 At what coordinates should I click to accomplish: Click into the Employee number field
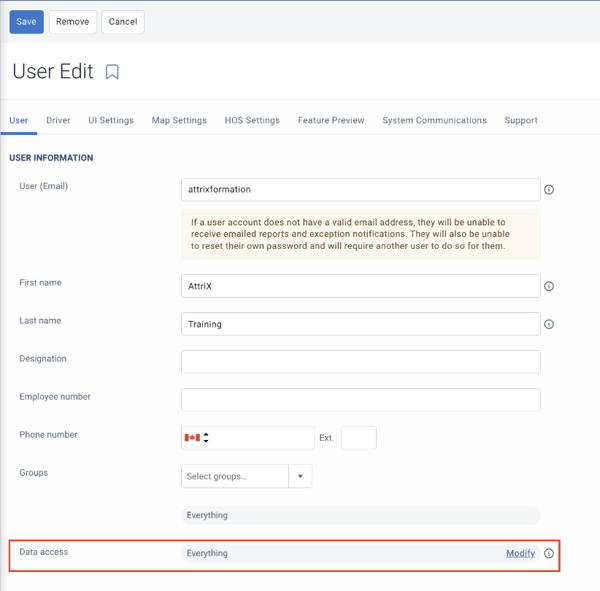(361, 400)
